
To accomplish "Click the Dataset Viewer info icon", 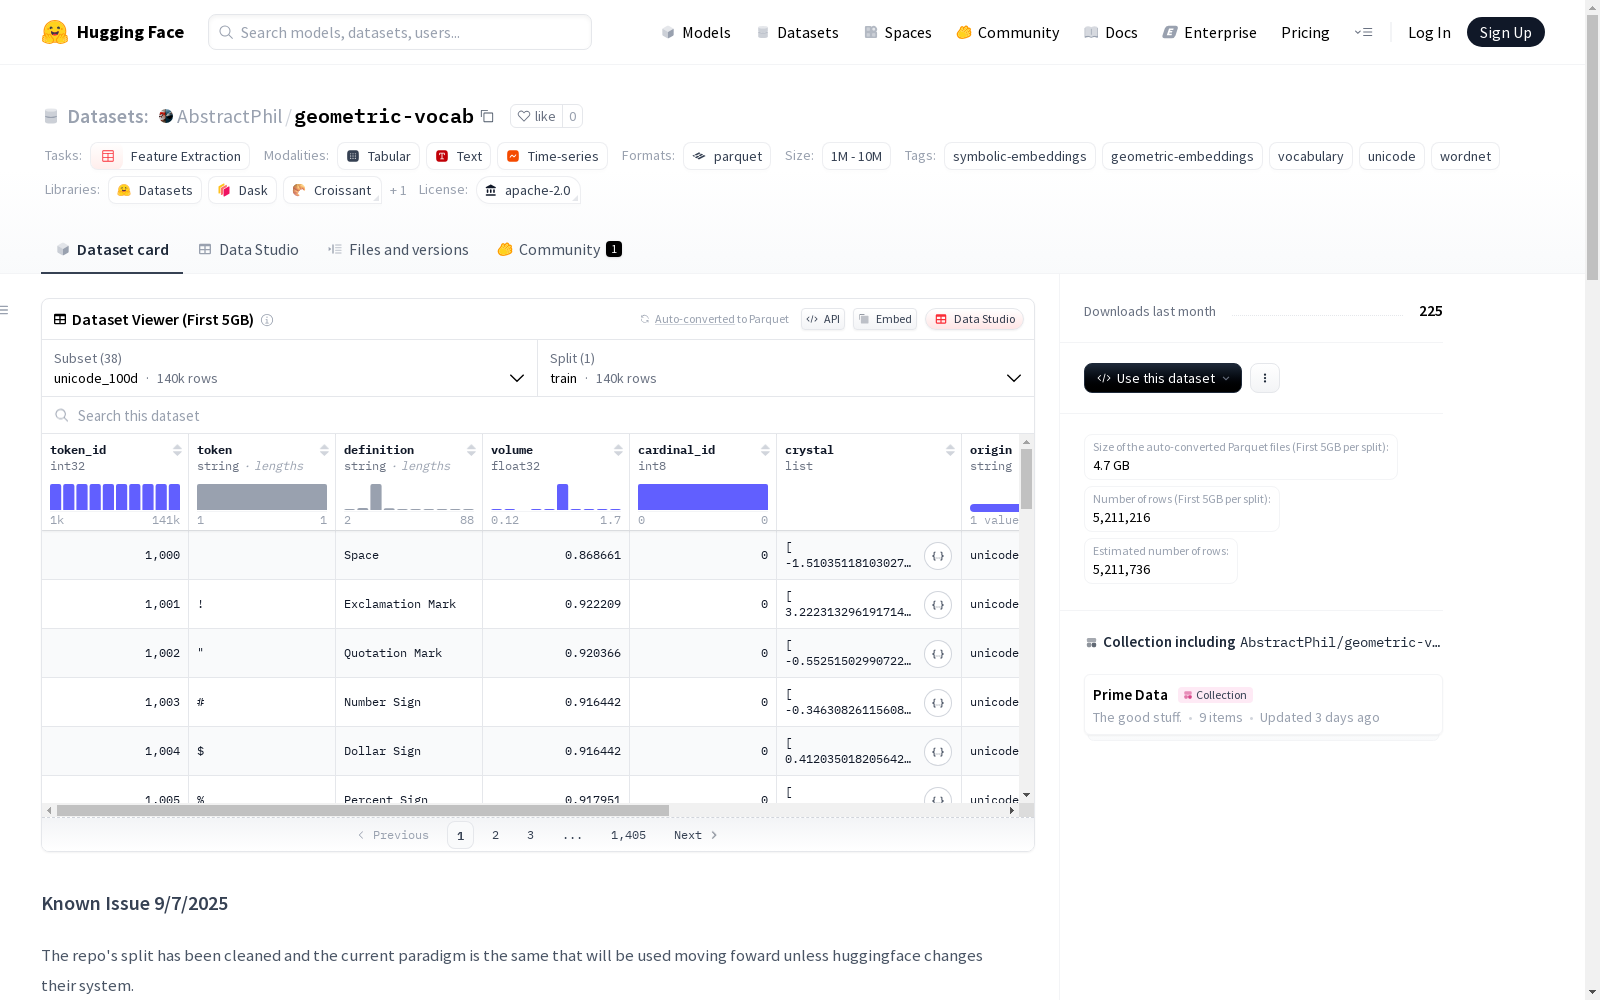I will point(267,320).
